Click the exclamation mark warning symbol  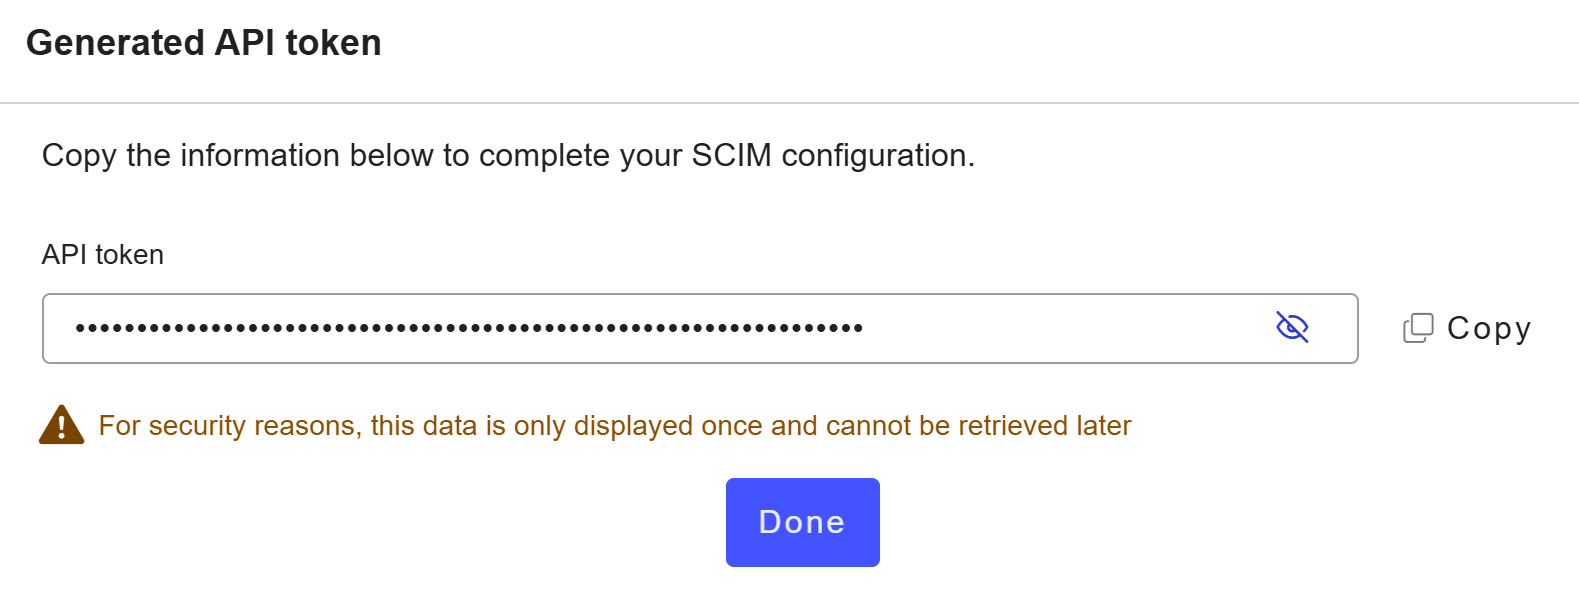[x=61, y=428]
